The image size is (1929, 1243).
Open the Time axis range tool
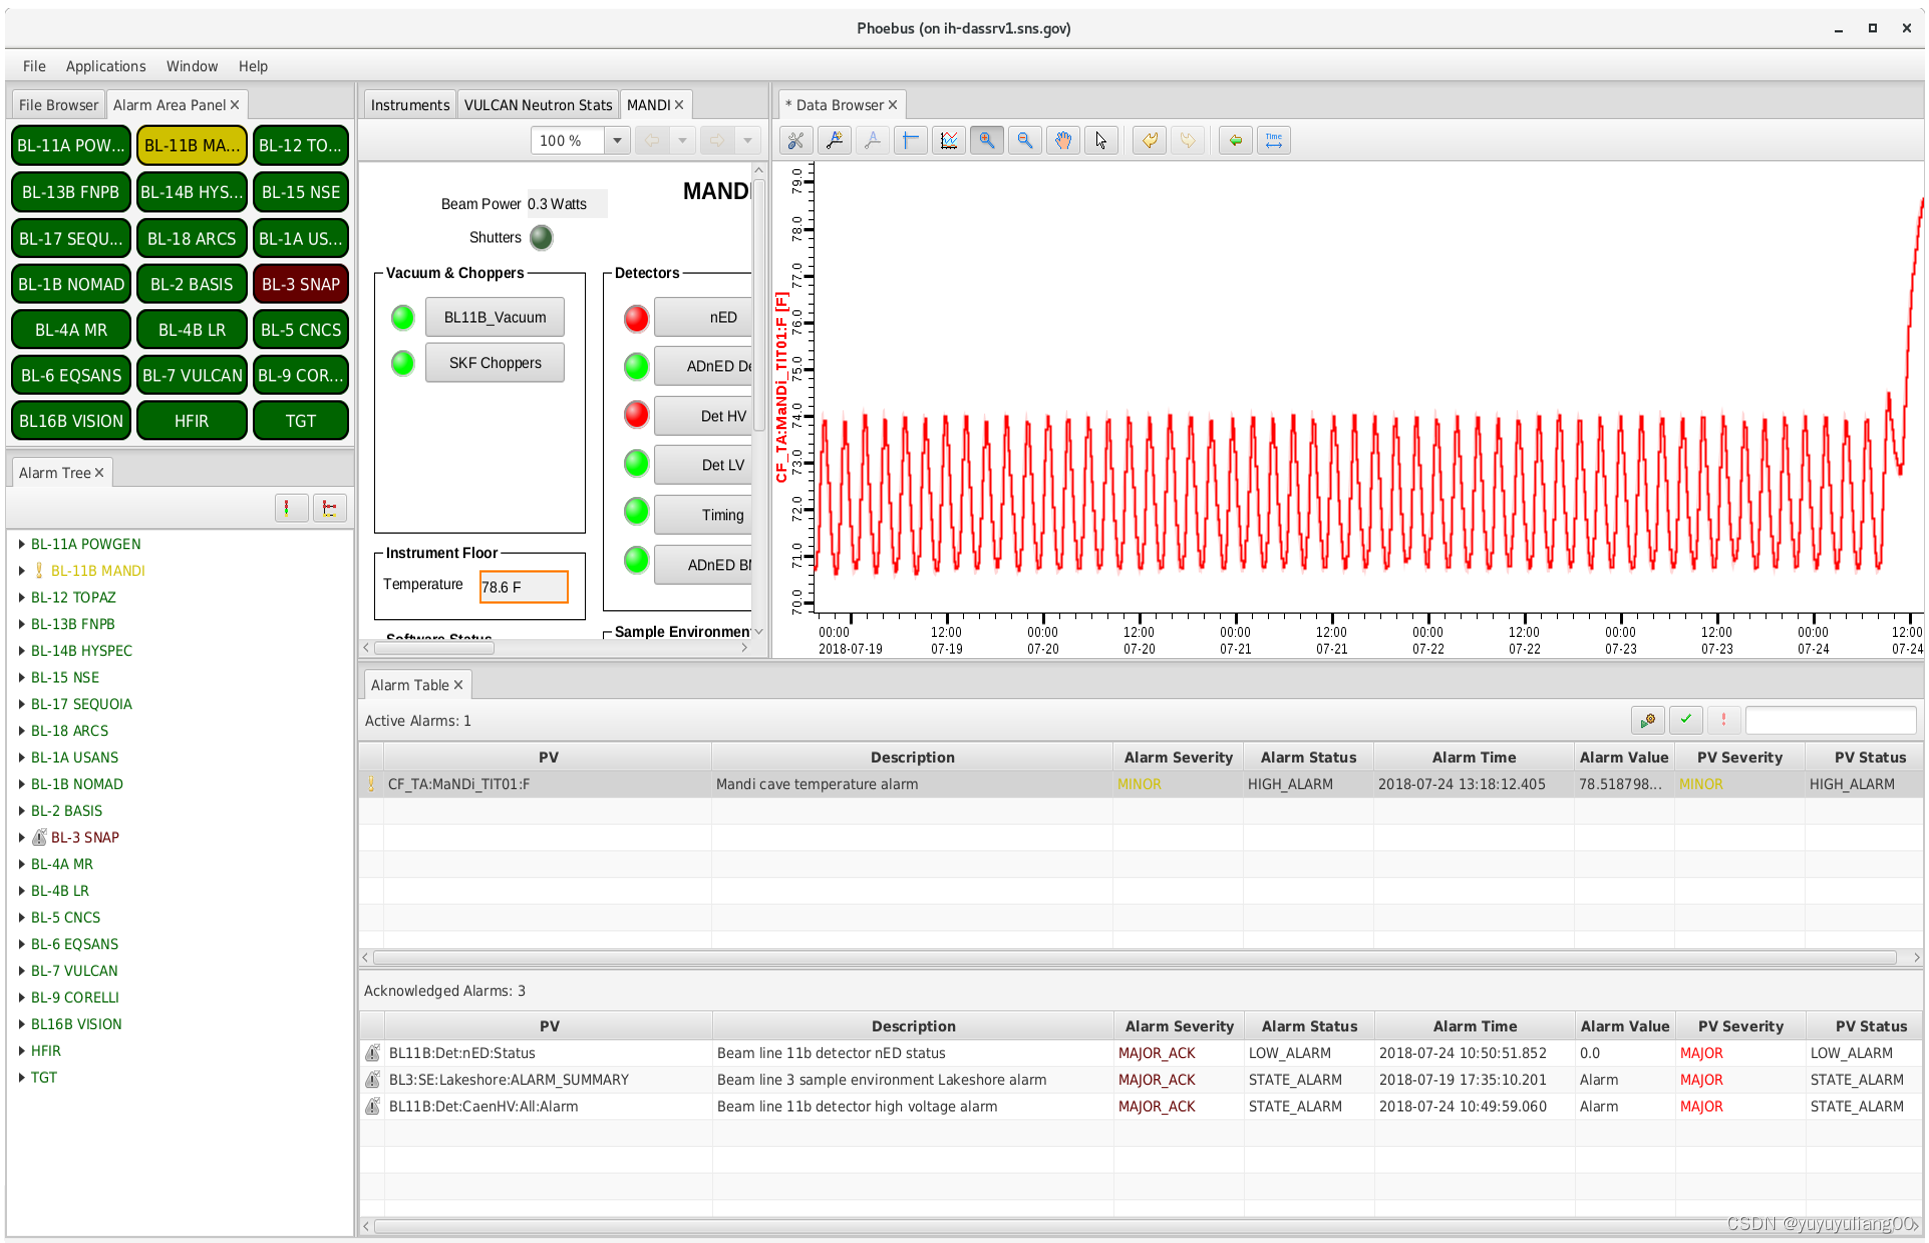pos(1274,141)
